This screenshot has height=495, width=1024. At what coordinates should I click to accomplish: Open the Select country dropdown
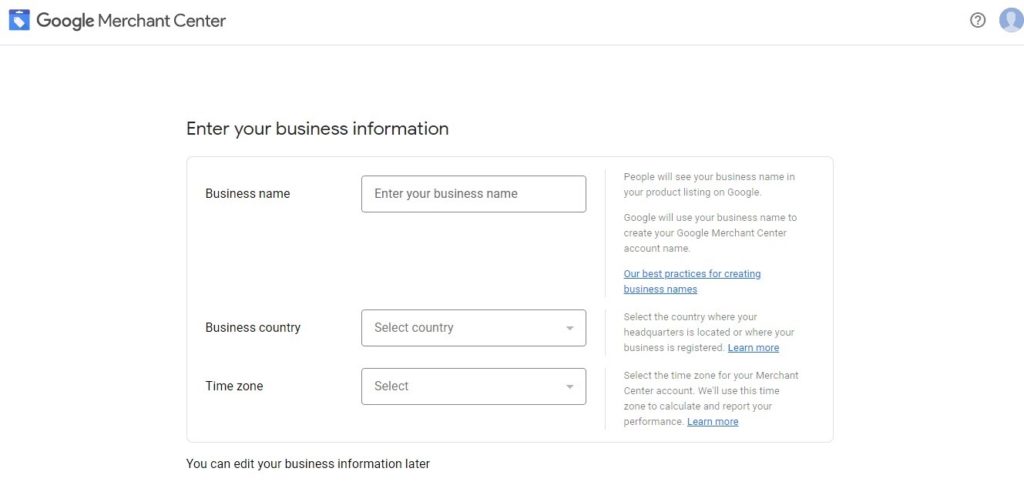473,328
